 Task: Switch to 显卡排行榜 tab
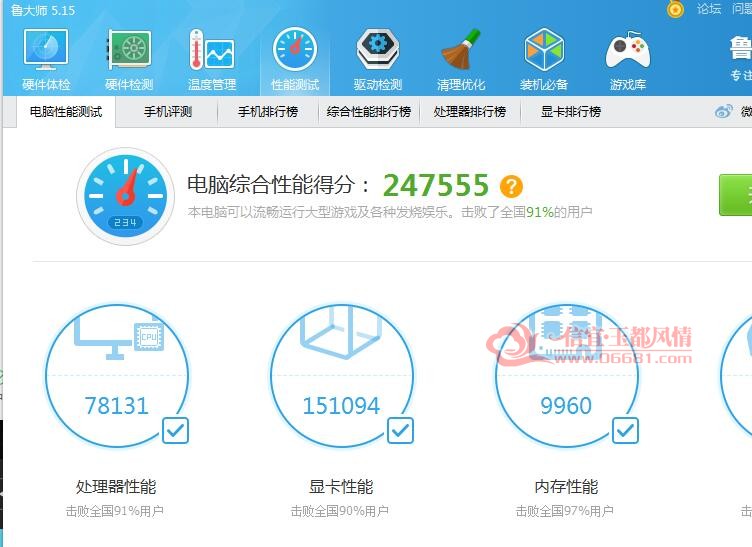tap(571, 112)
